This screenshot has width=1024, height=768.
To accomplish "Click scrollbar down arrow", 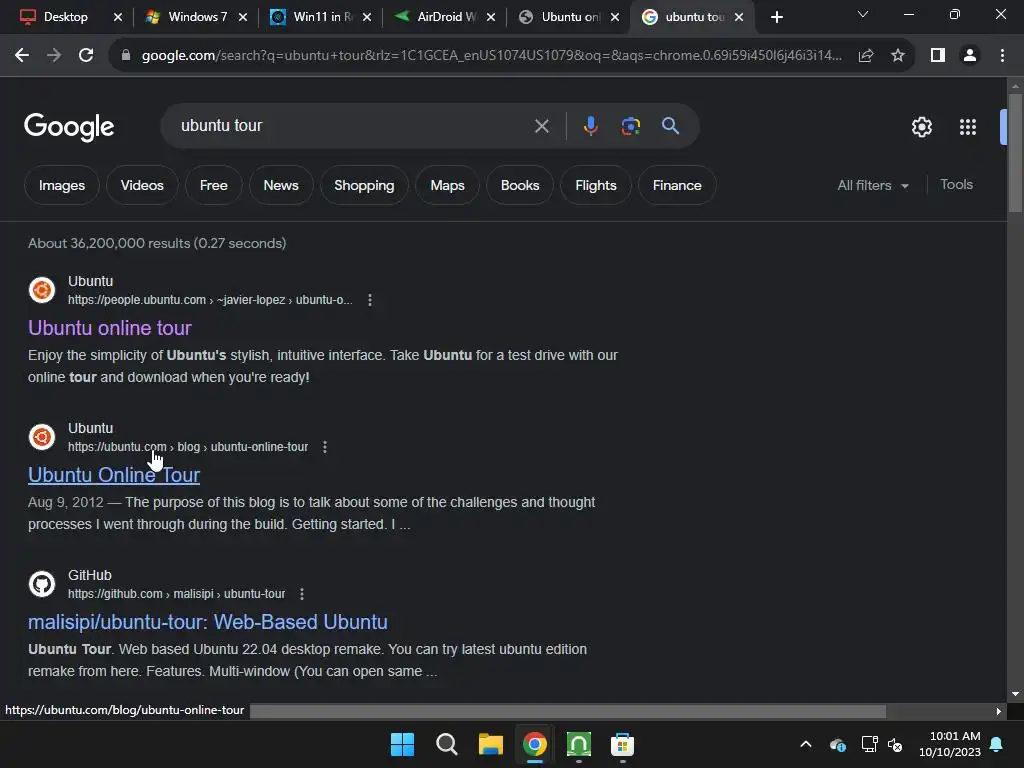I will [x=1015, y=694].
